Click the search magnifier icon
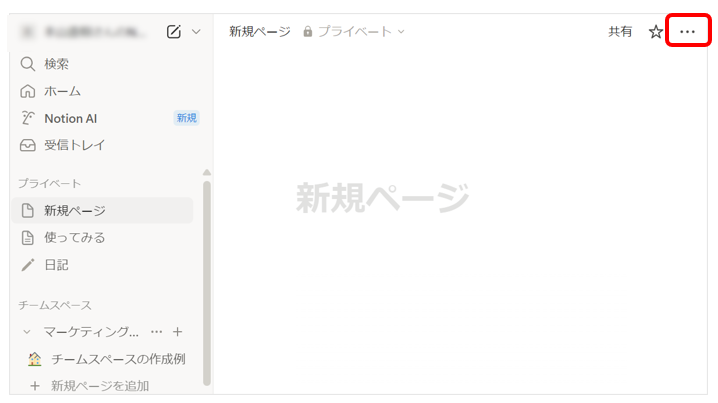 point(28,64)
